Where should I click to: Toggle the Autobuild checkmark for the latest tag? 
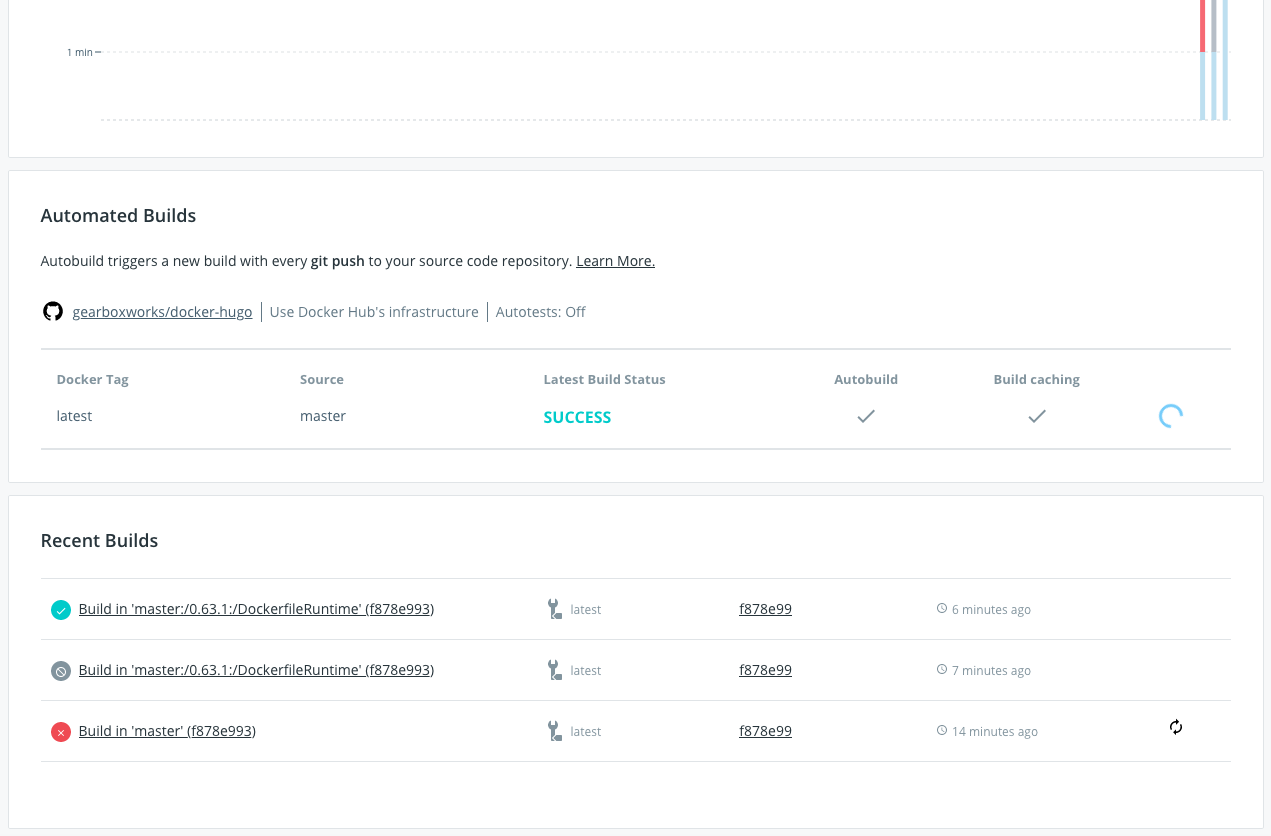click(866, 416)
